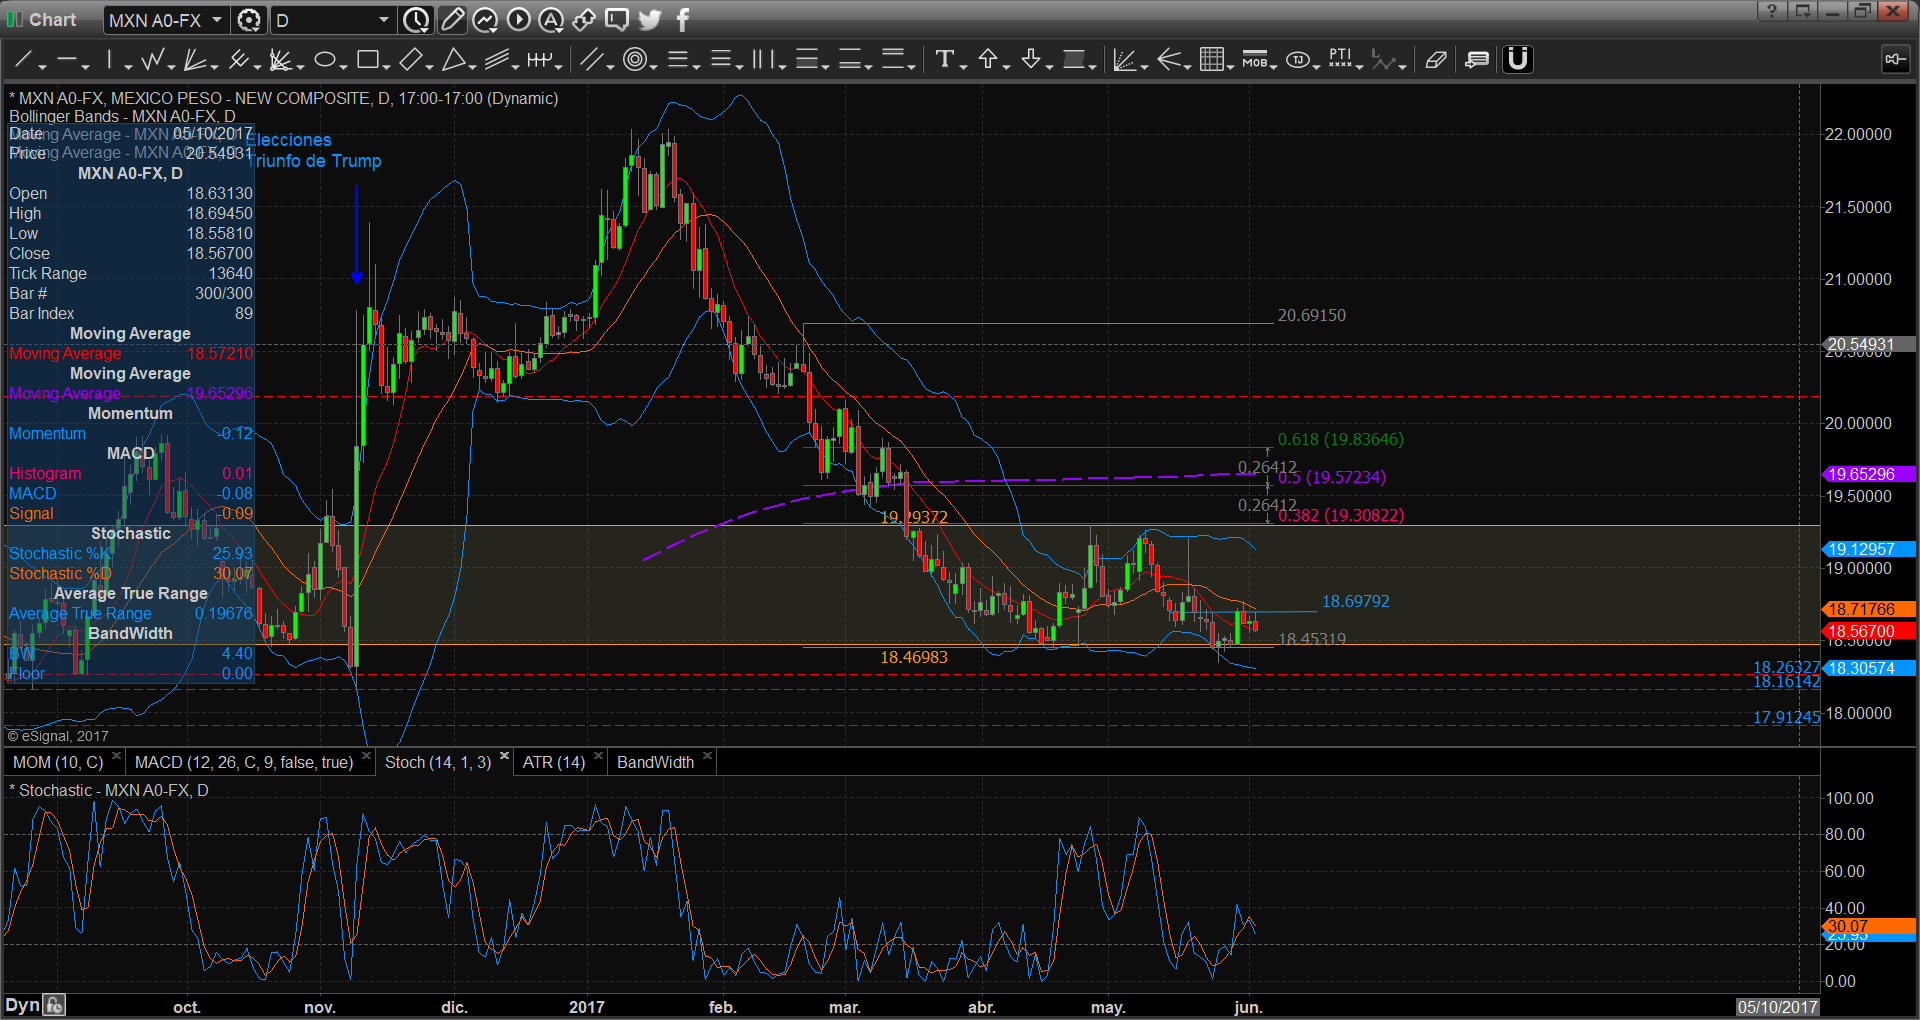The width and height of the screenshot is (1920, 1020).
Task: Select the ellipse drawing tool
Action: click(x=324, y=60)
